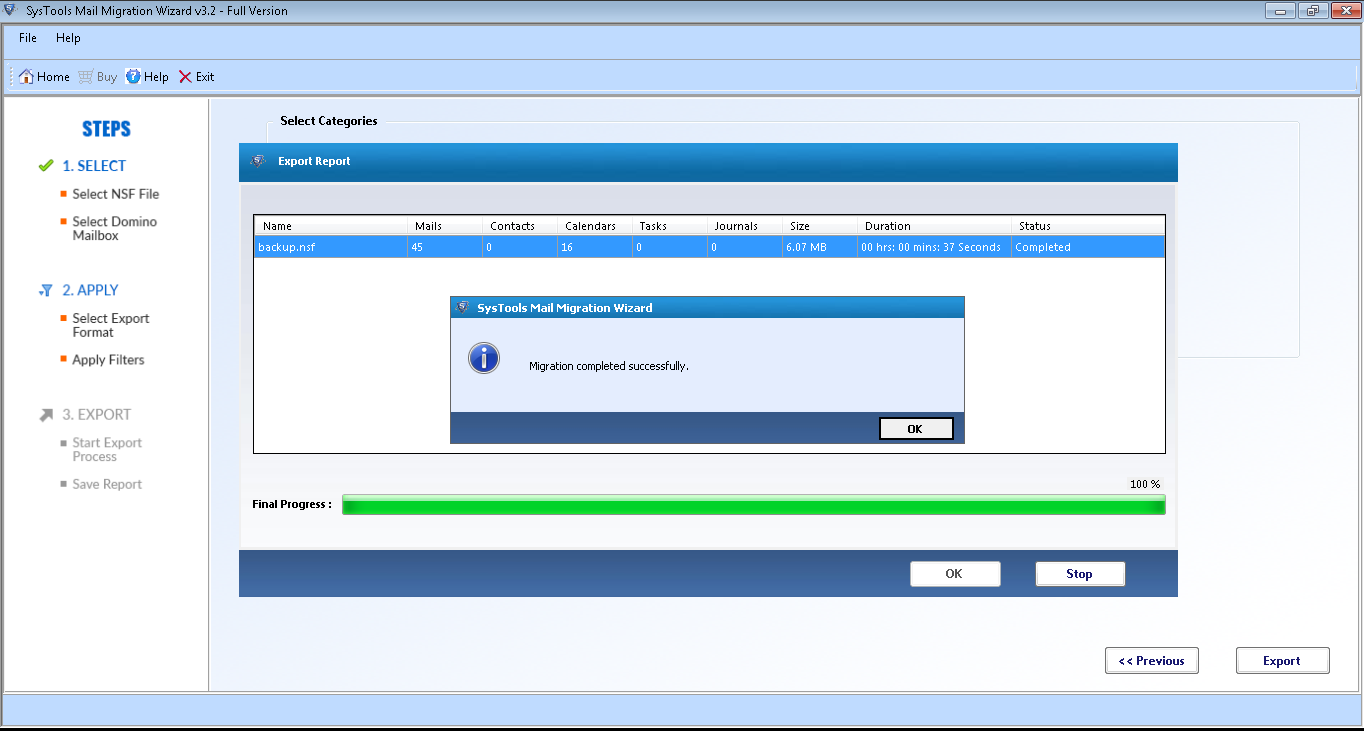Open the Help menu in menu bar
Viewport: 1364px width, 731px height.
click(x=68, y=38)
